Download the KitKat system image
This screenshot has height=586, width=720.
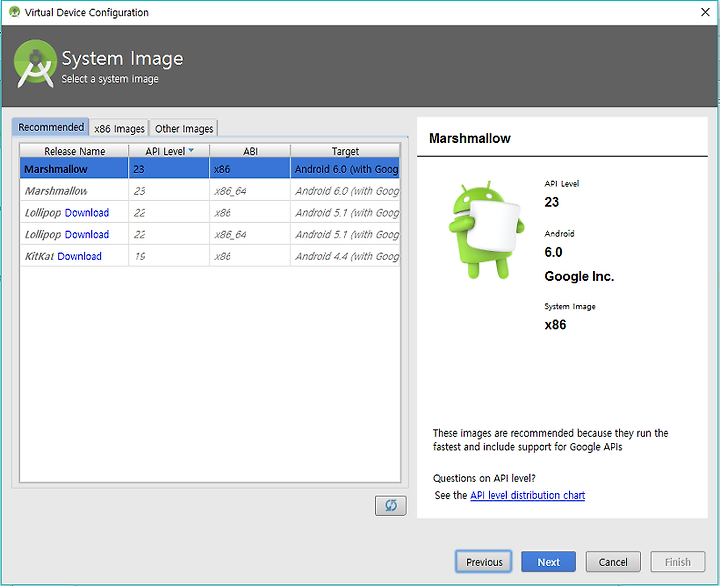click(x=79, y=256)
